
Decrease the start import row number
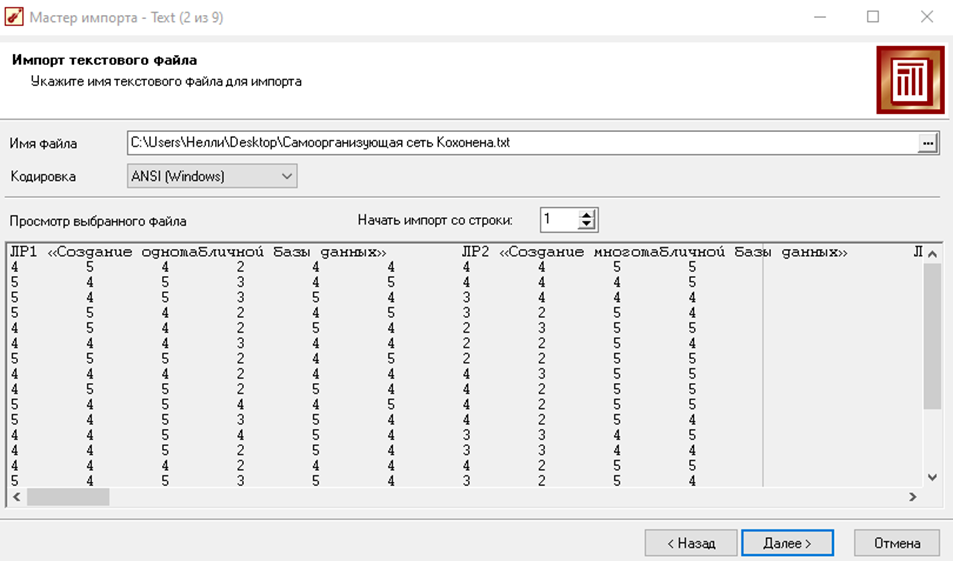click(x=586, y=225)
